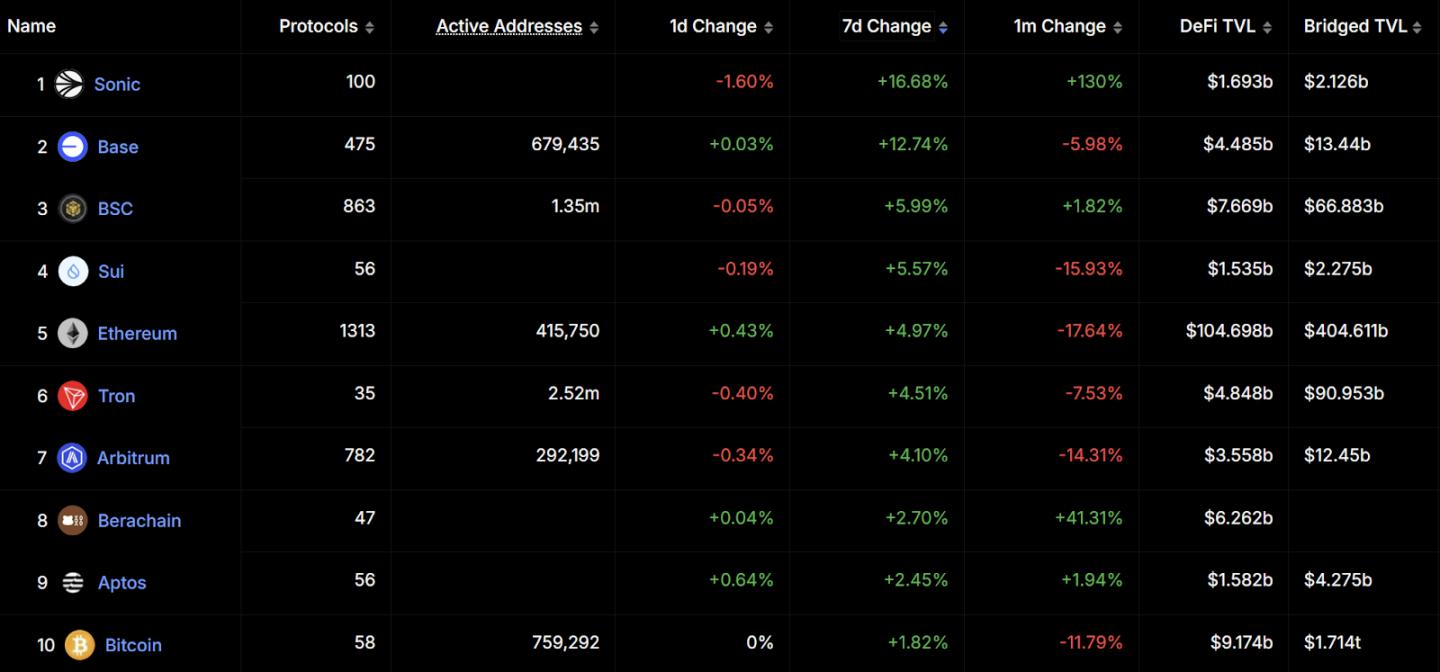The height and width of the screenshot is (672, 1440).
Task: Sort by 7d Change sort arrows
Action: (x=943, y=28)
